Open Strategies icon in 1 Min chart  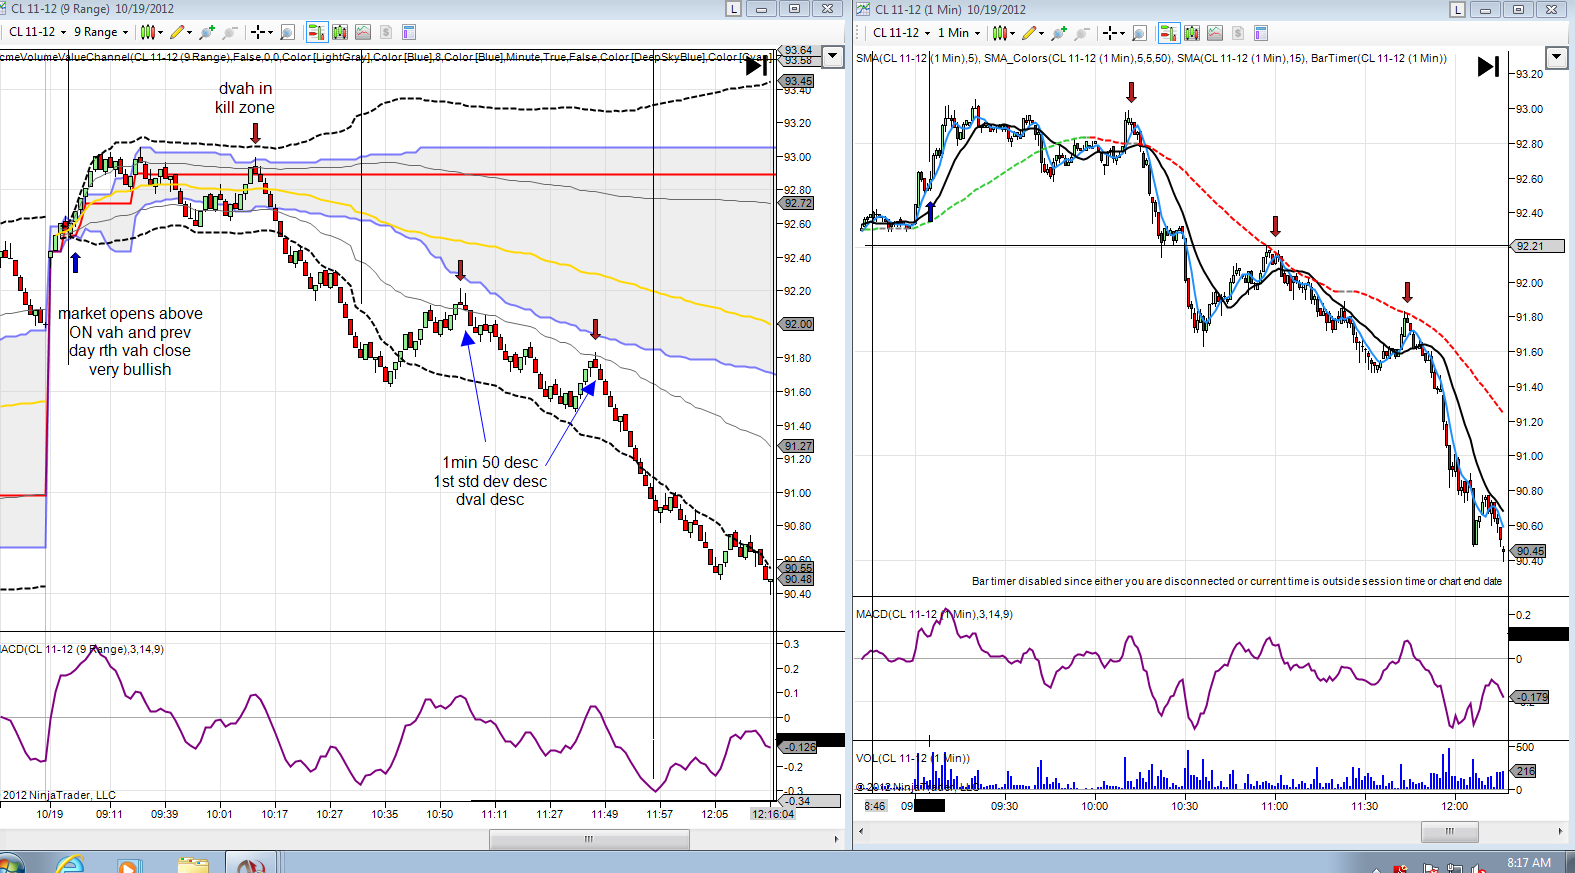(1238, 33)
